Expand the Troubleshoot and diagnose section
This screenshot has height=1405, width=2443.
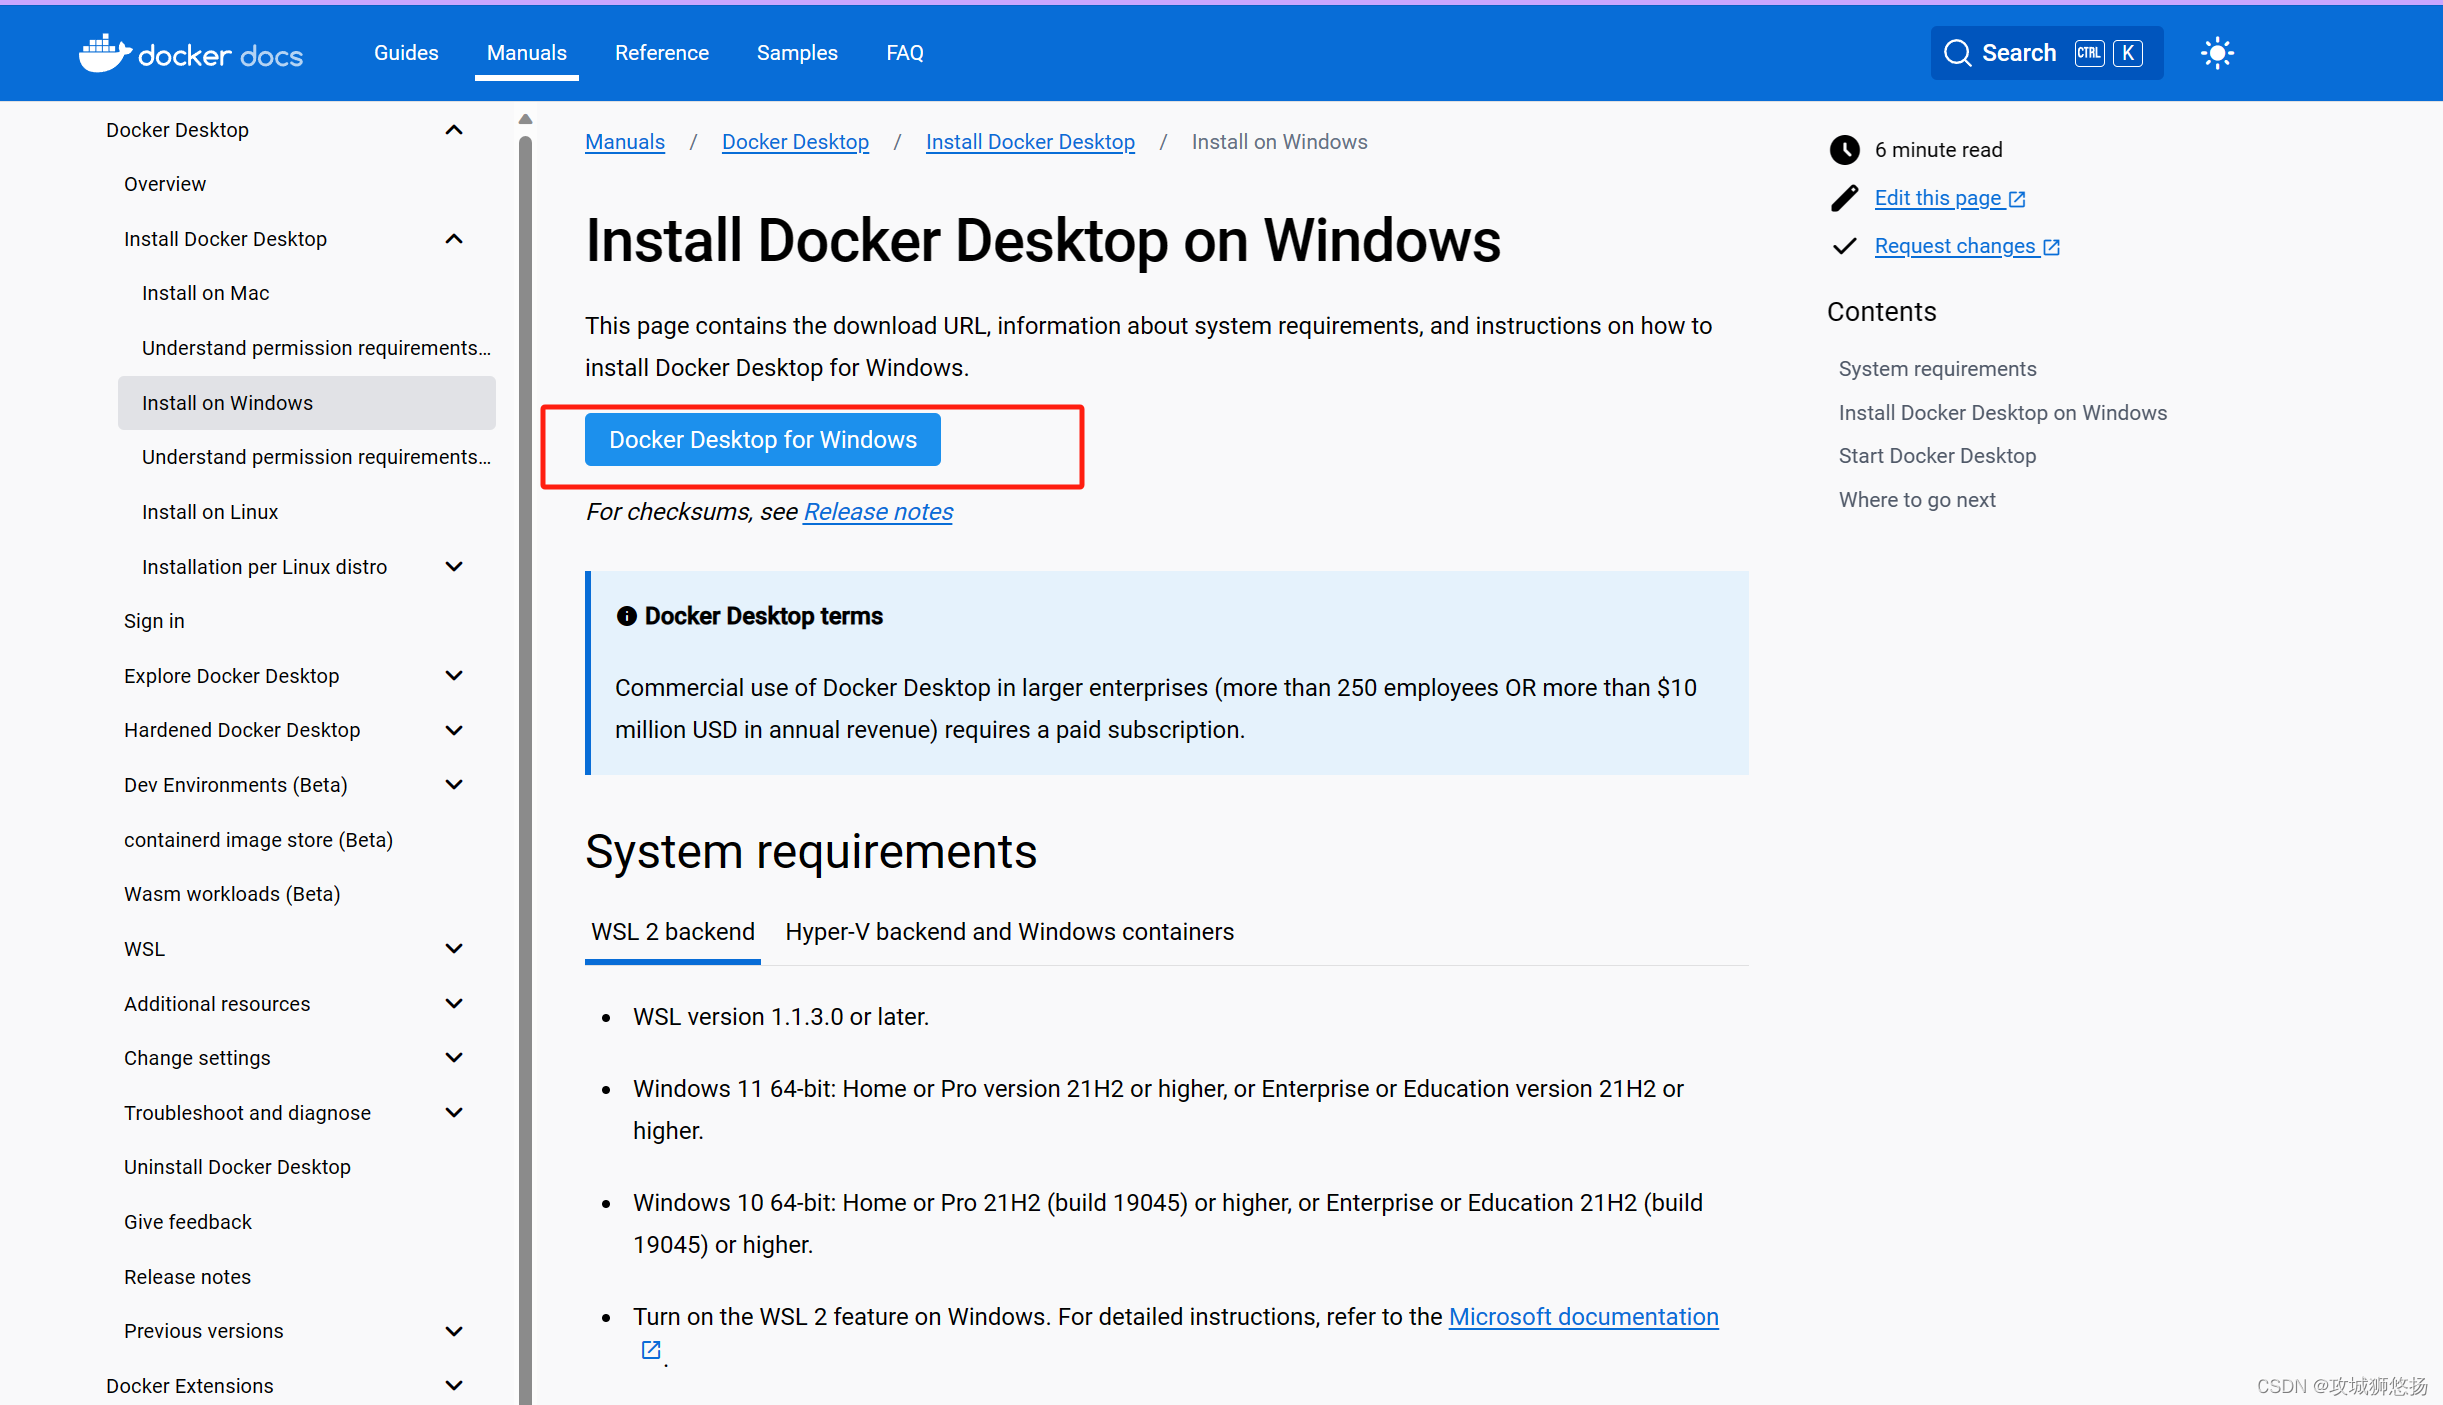pos(454,1112)
